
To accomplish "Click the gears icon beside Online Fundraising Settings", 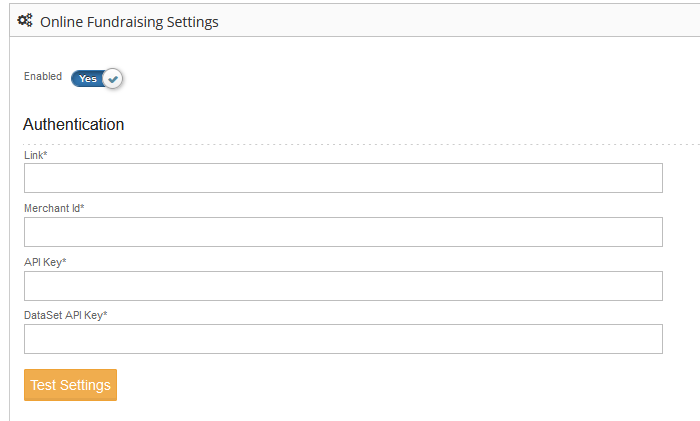I will coord(25,21).
